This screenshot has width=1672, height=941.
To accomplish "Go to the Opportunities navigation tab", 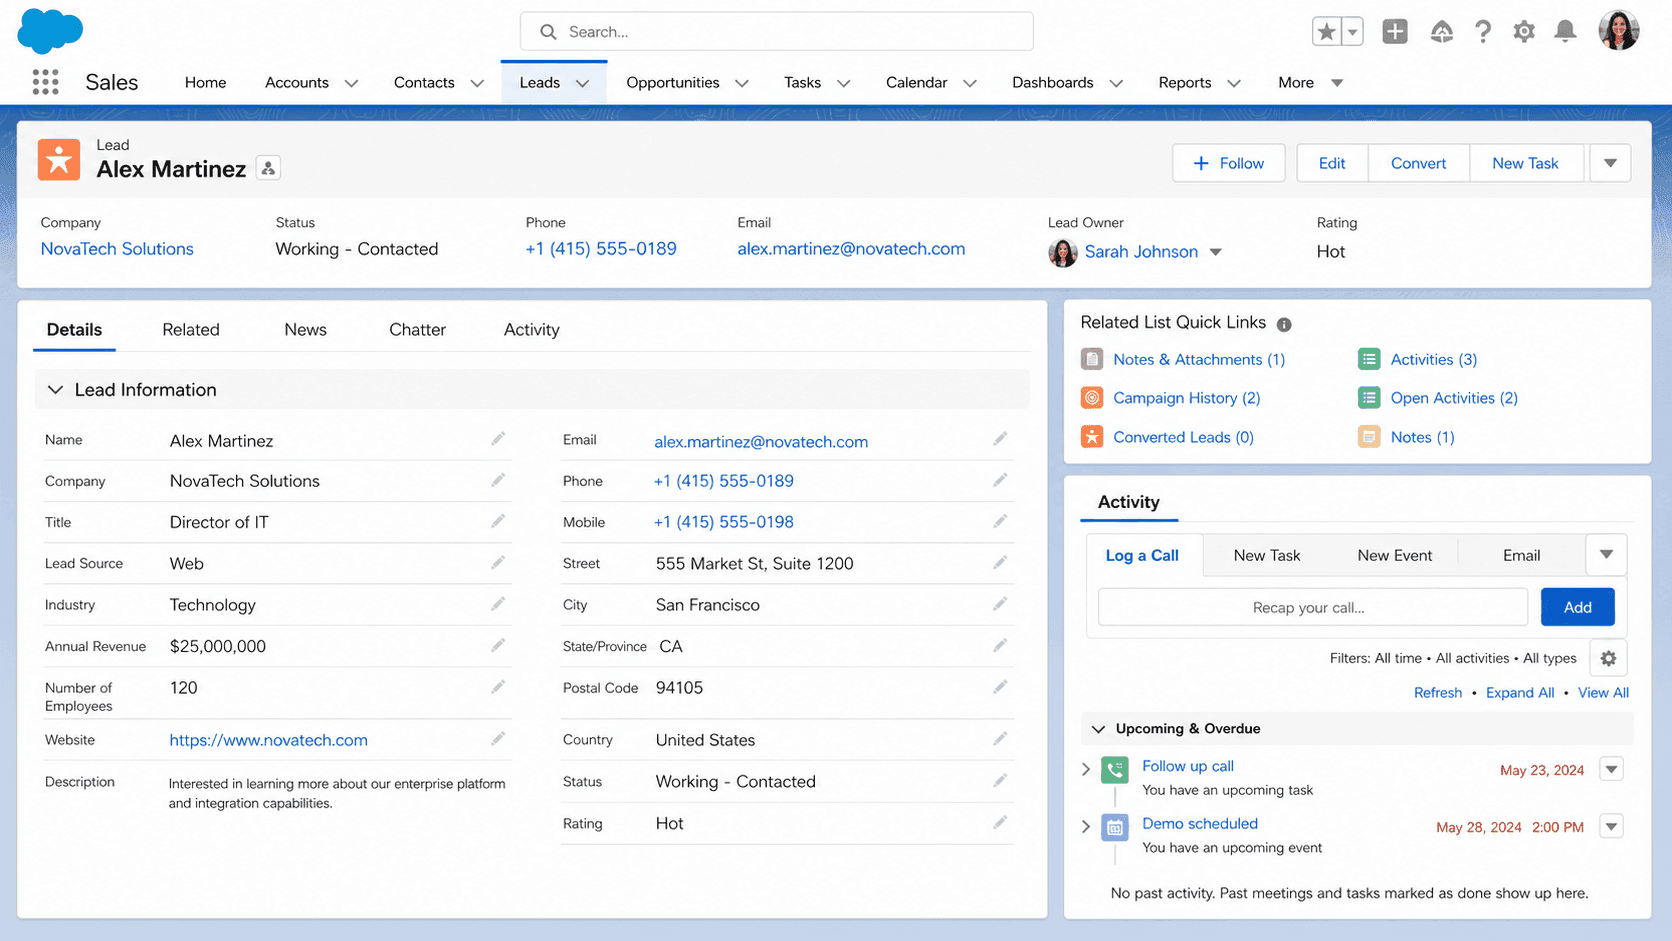I will coord(673,83).
